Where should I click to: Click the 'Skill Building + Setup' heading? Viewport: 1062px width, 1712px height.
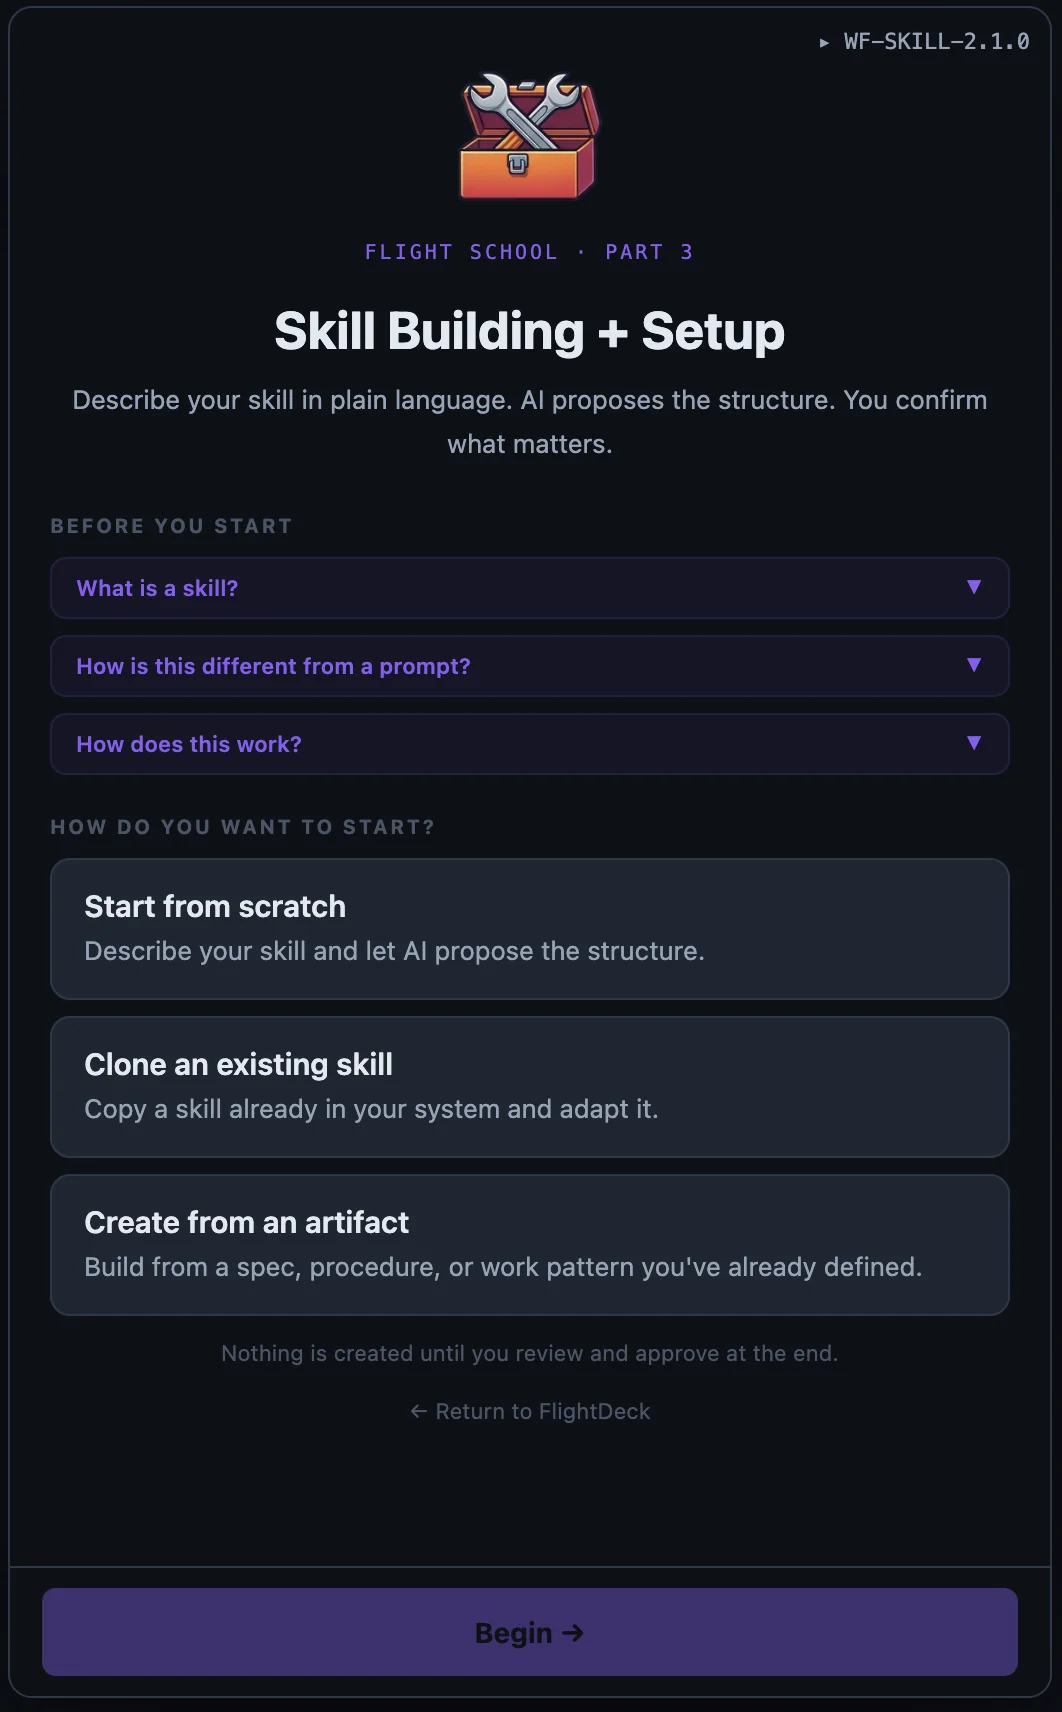[x=529, y=331]
